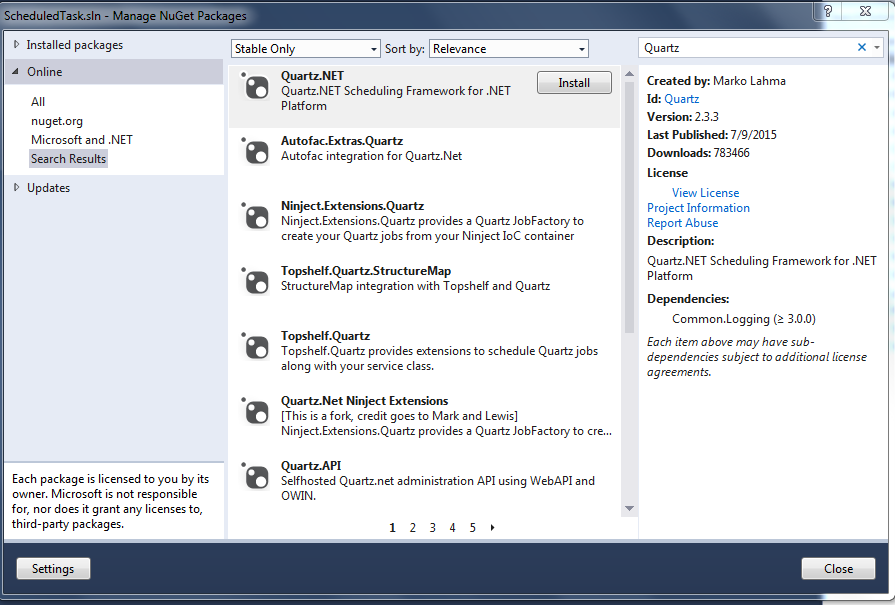Select the Quartz.API package title
This screenshot has width=895, height=605.
coord(311,466)
